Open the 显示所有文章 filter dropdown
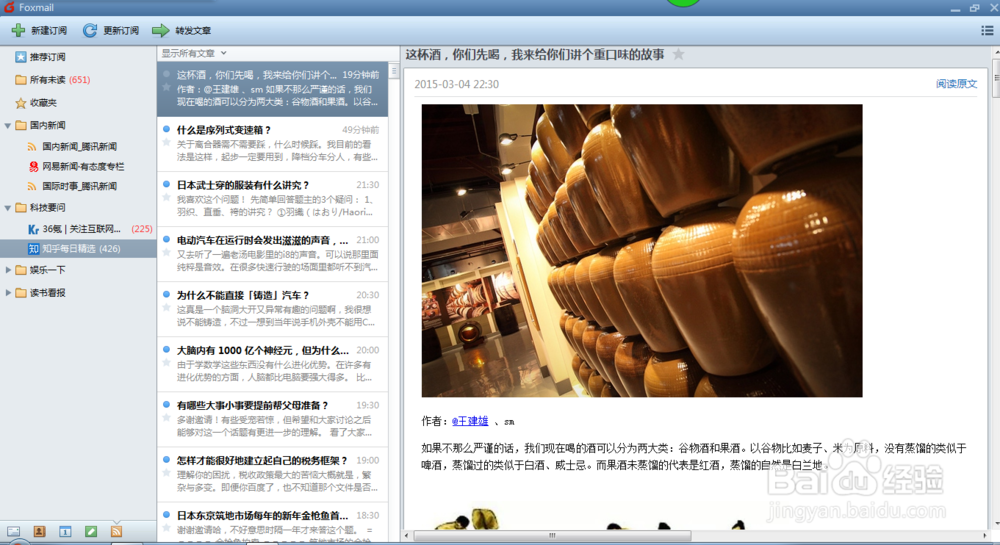 (194, 53)
